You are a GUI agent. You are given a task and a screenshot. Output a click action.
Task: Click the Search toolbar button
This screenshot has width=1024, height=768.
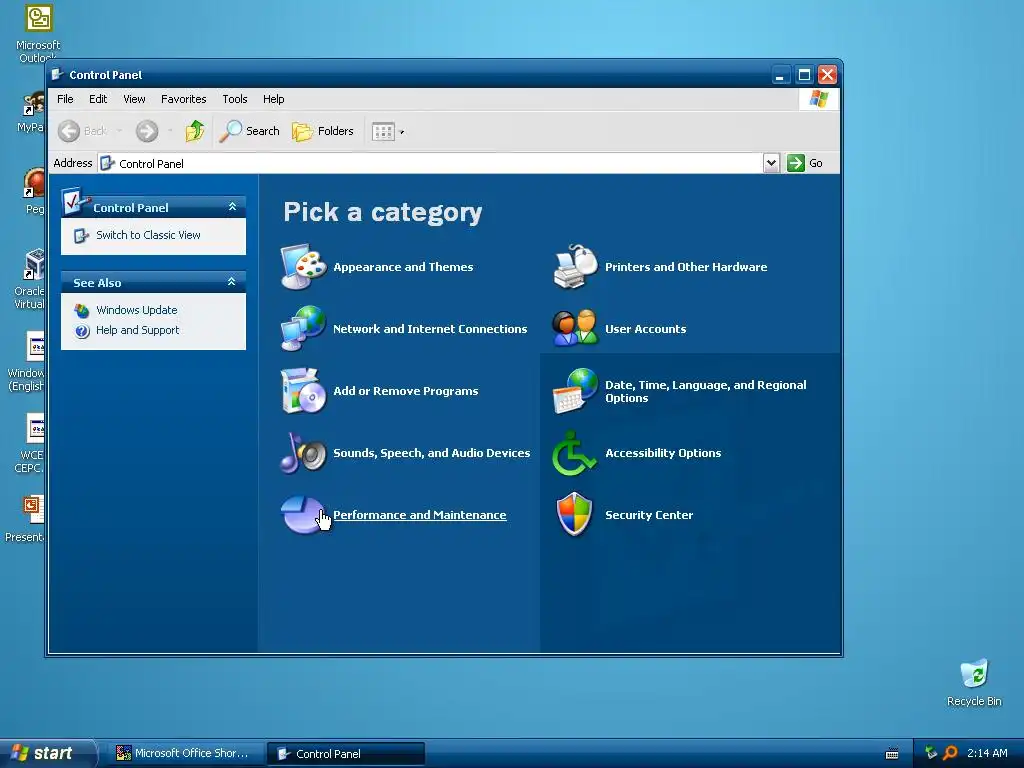point(249,131)
